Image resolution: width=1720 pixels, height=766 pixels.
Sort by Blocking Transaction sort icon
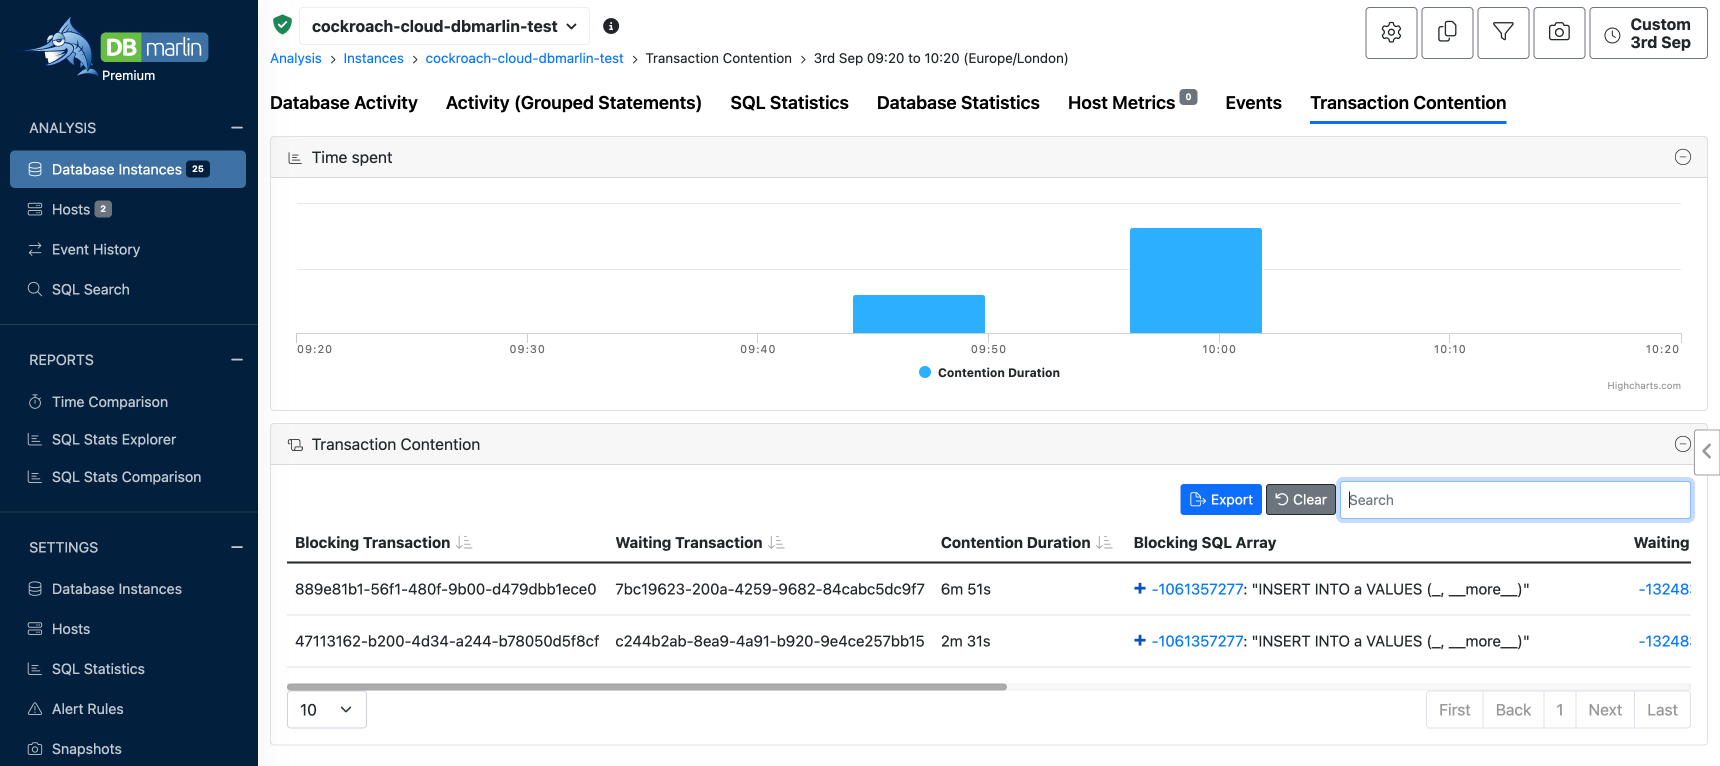click(464, 542)
